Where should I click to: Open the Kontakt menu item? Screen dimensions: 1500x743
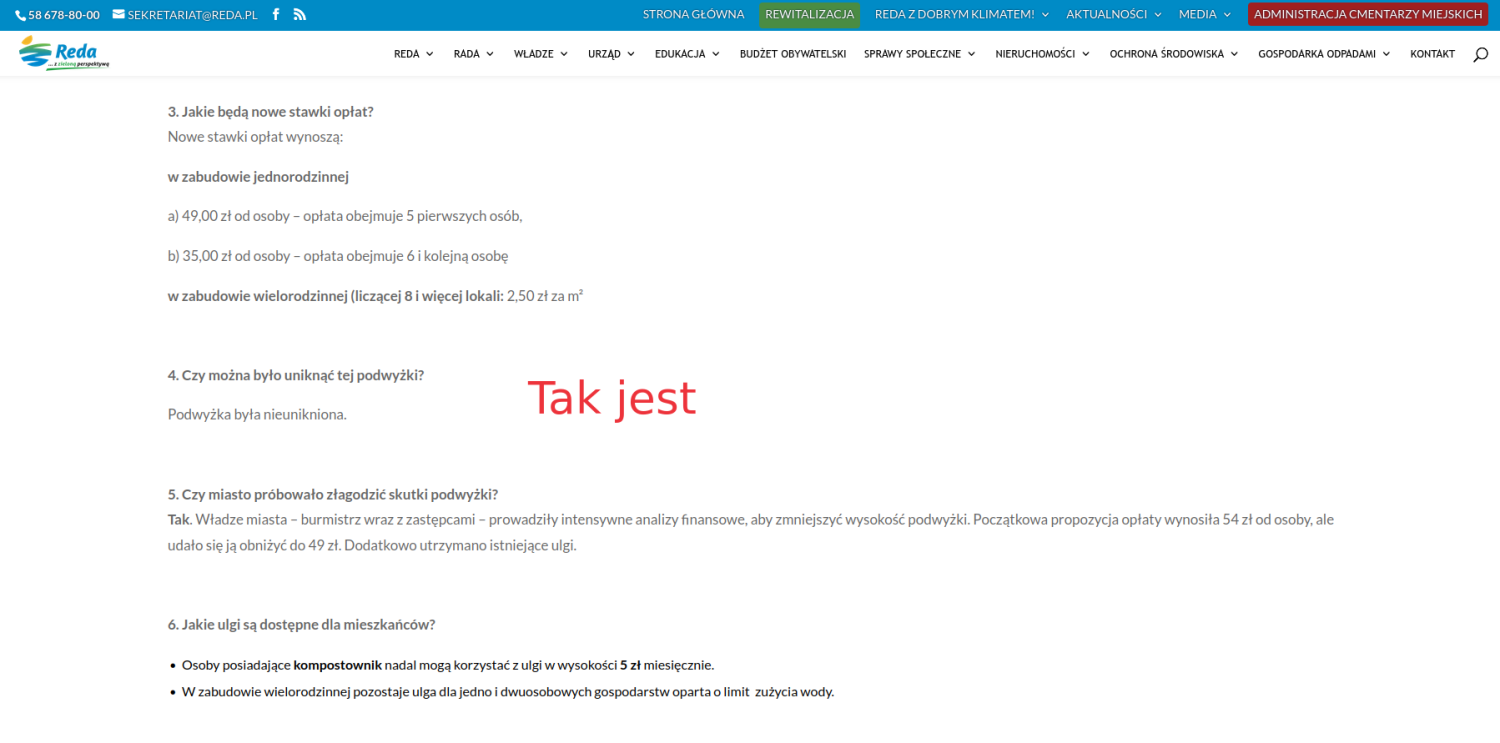point(1432,54)
